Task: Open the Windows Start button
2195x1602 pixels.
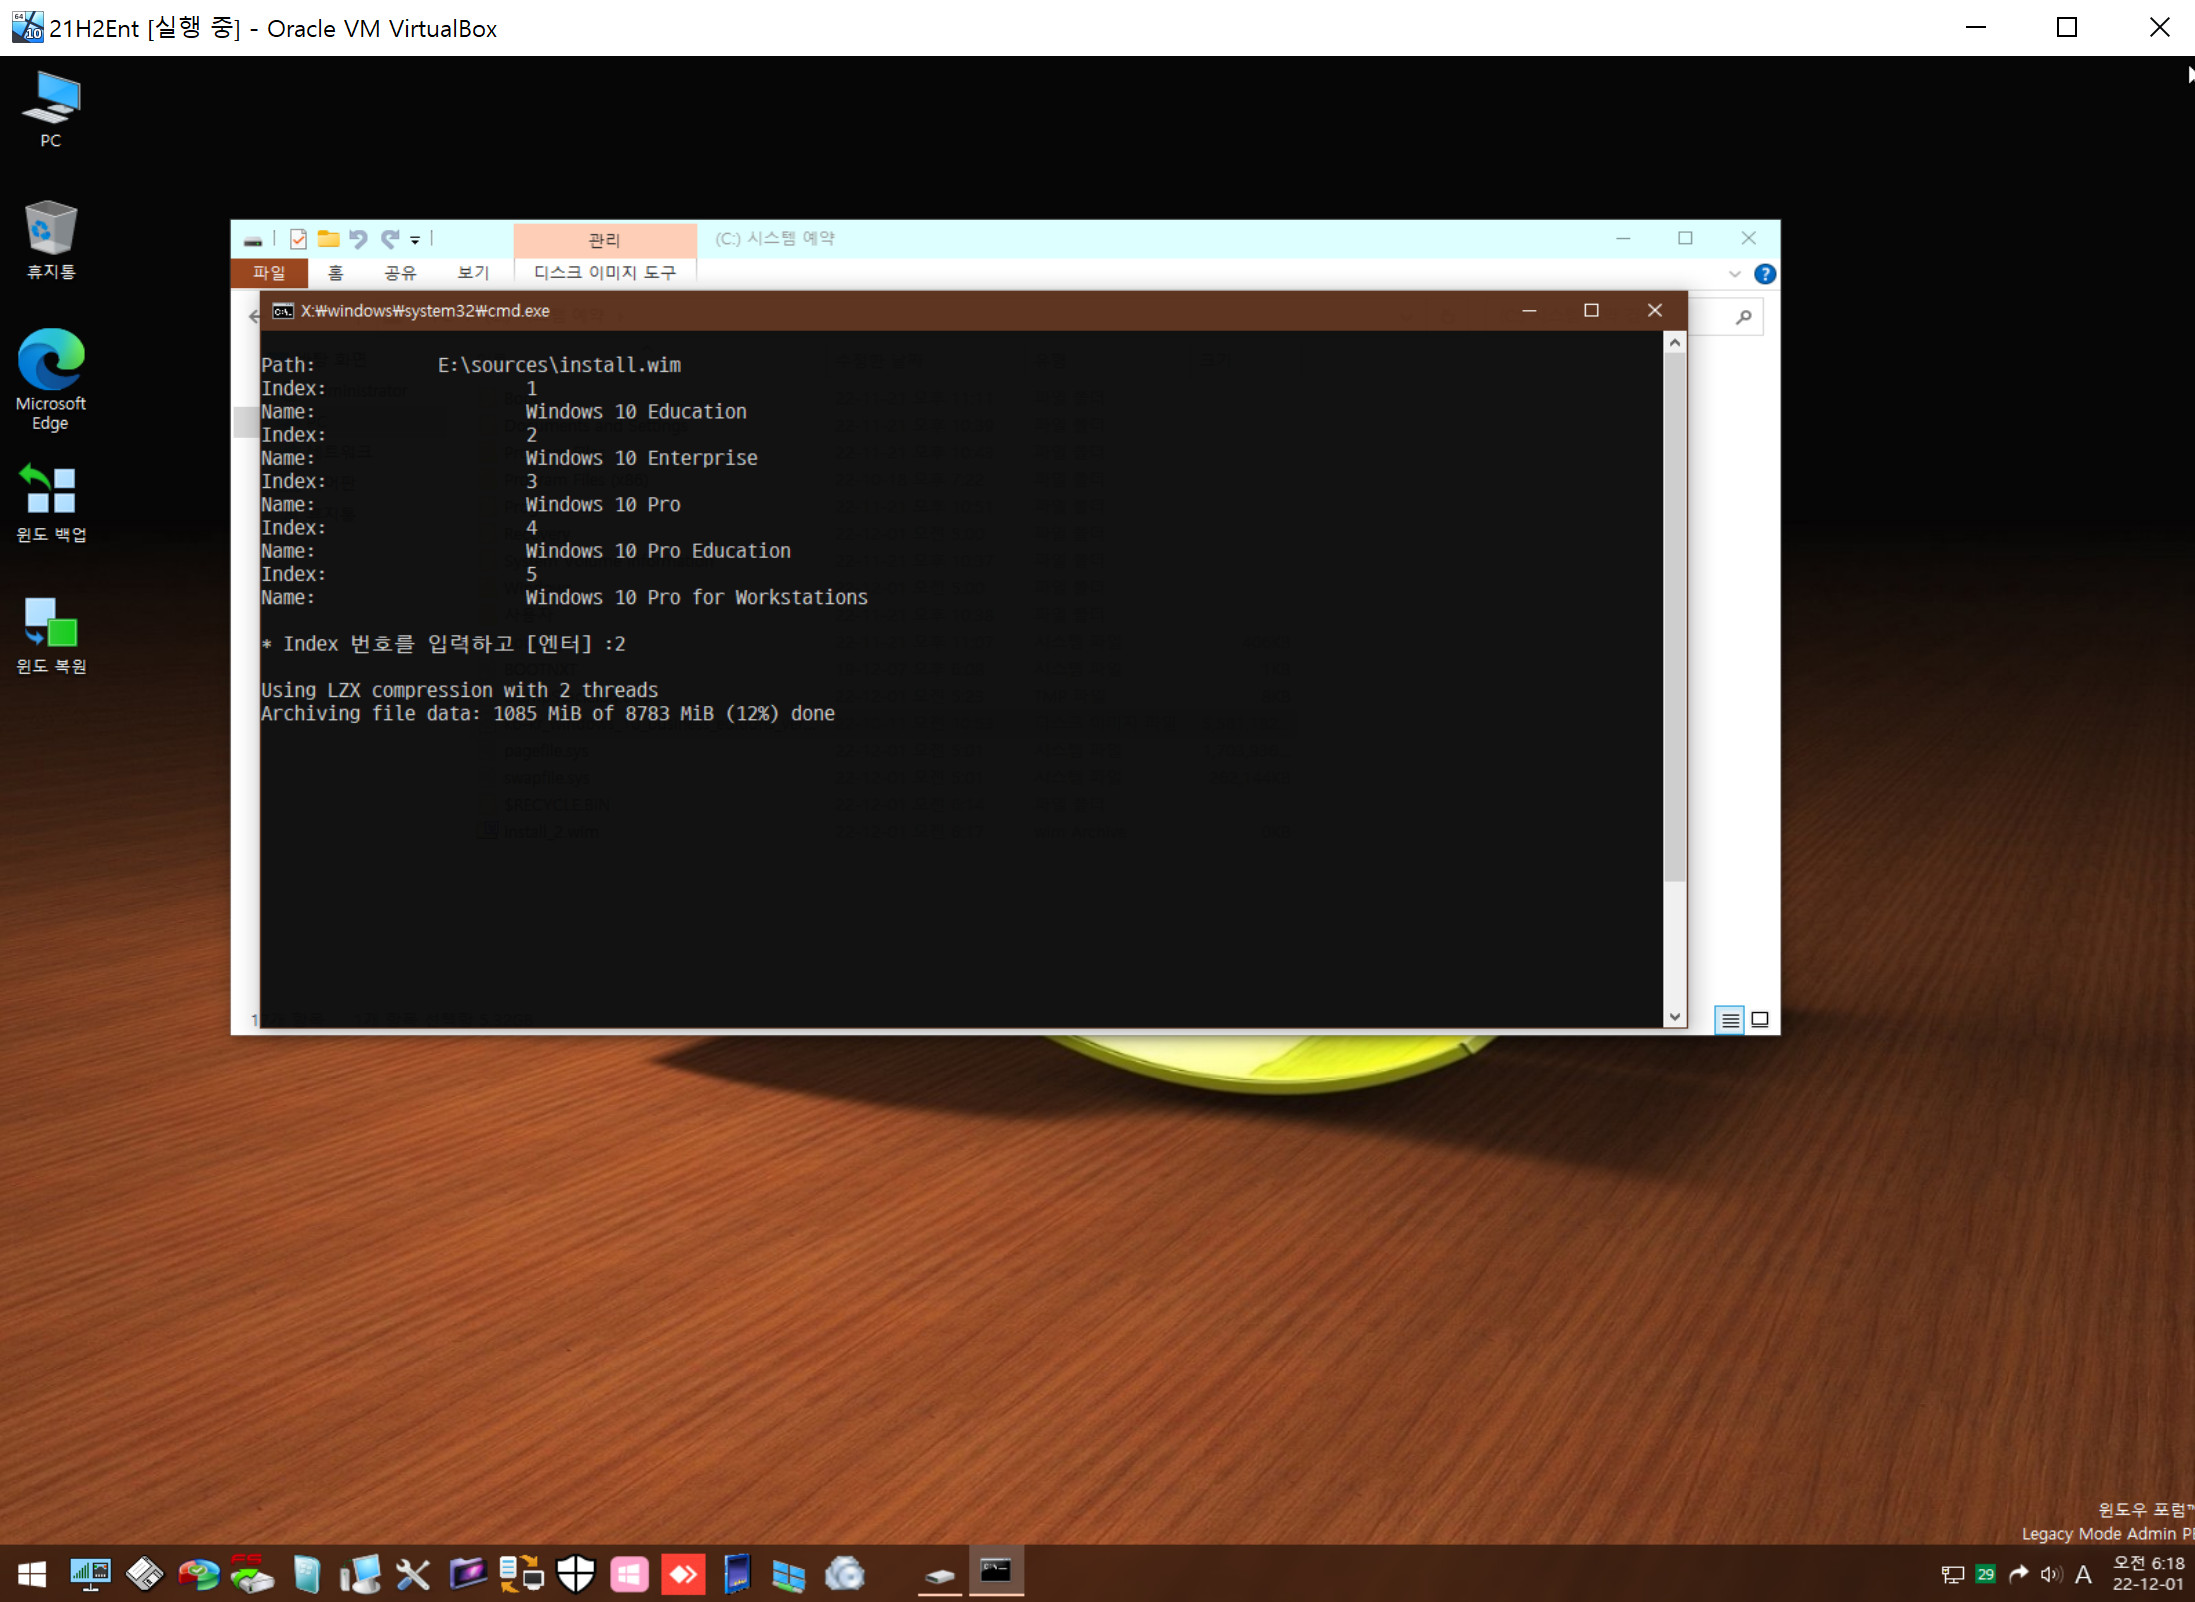Action: 32,1575
